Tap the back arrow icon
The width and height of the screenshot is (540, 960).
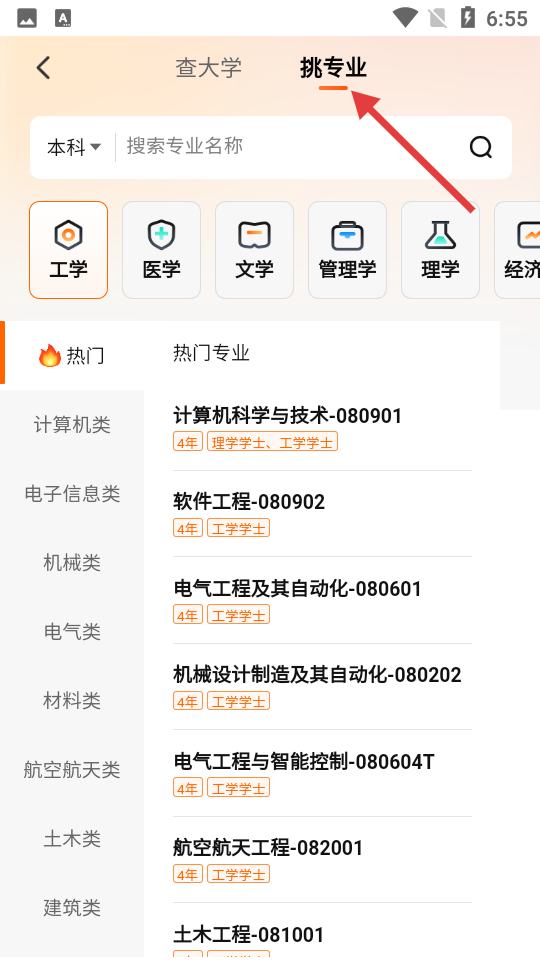coord(43,68)
